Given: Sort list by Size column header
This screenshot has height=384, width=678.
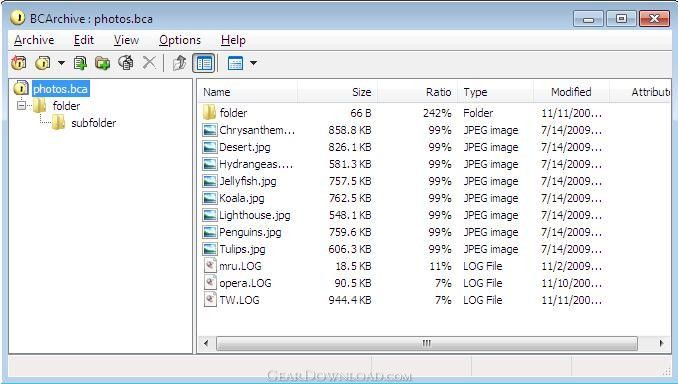Looking at the screenshot, I should point(337,92).
